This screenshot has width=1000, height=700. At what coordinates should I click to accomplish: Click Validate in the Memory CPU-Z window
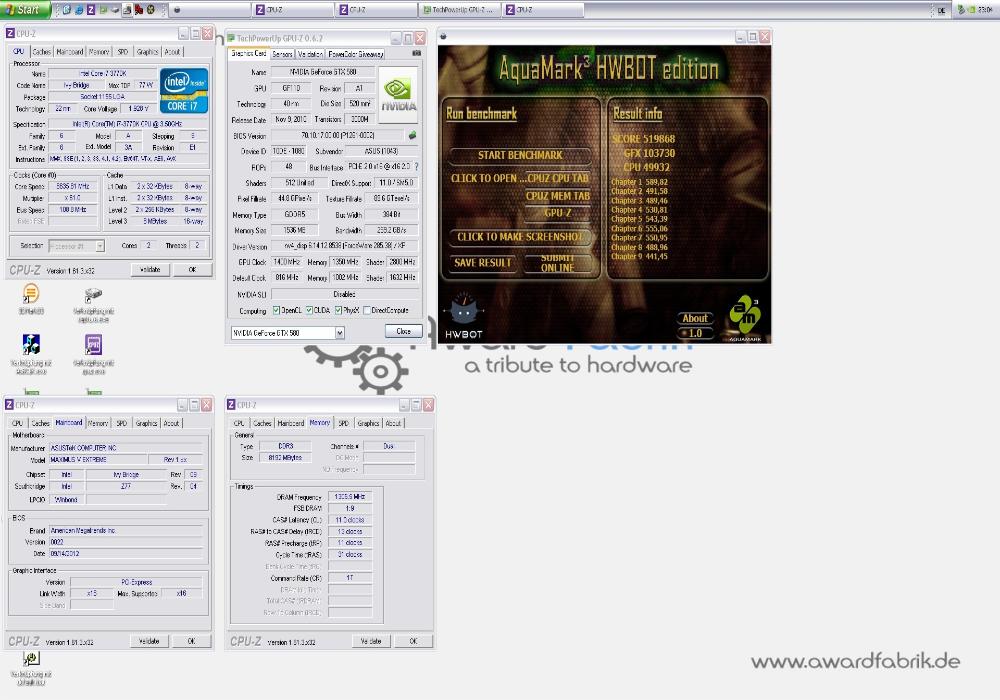(371, 641)
